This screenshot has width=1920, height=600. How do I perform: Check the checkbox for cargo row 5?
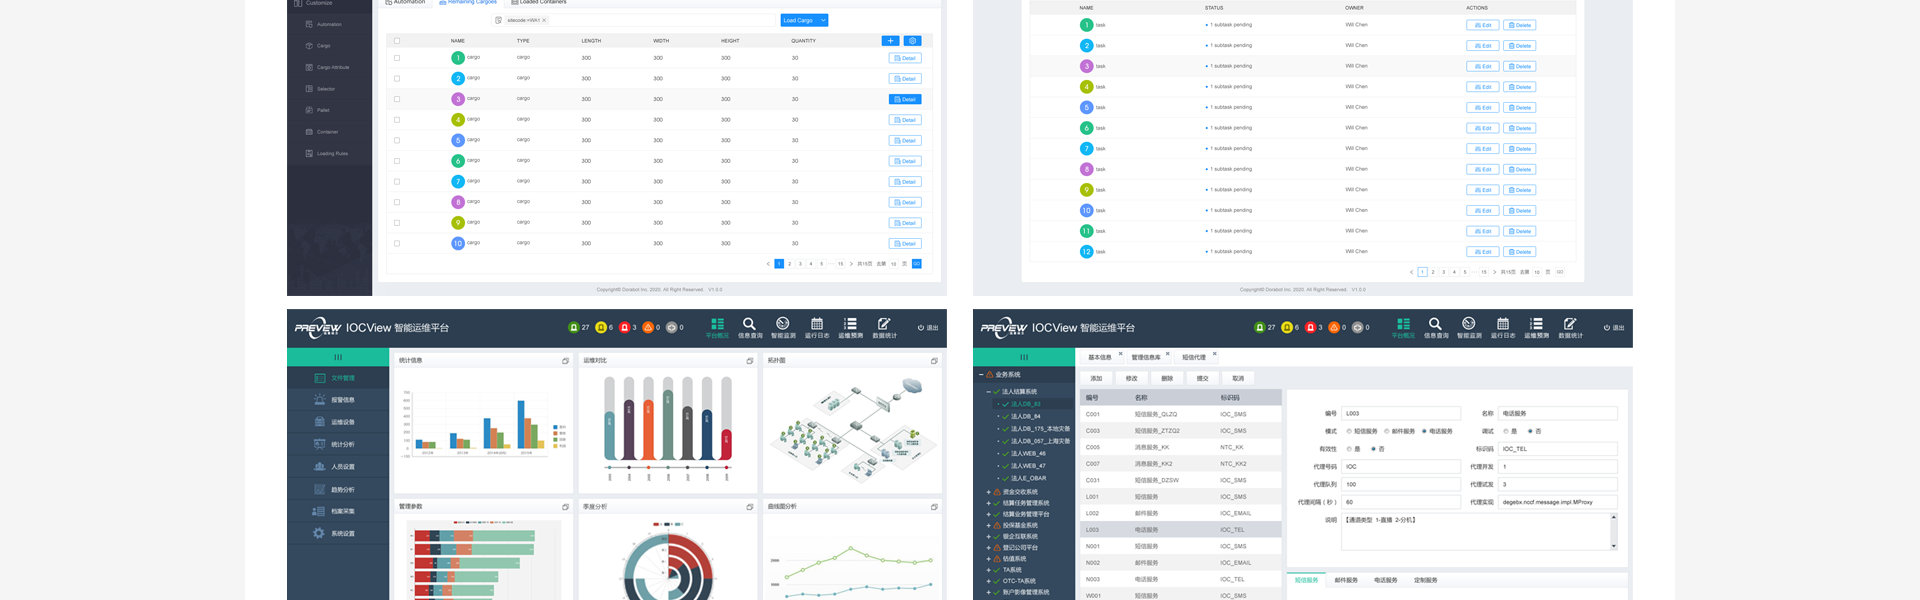pos(397,140)
